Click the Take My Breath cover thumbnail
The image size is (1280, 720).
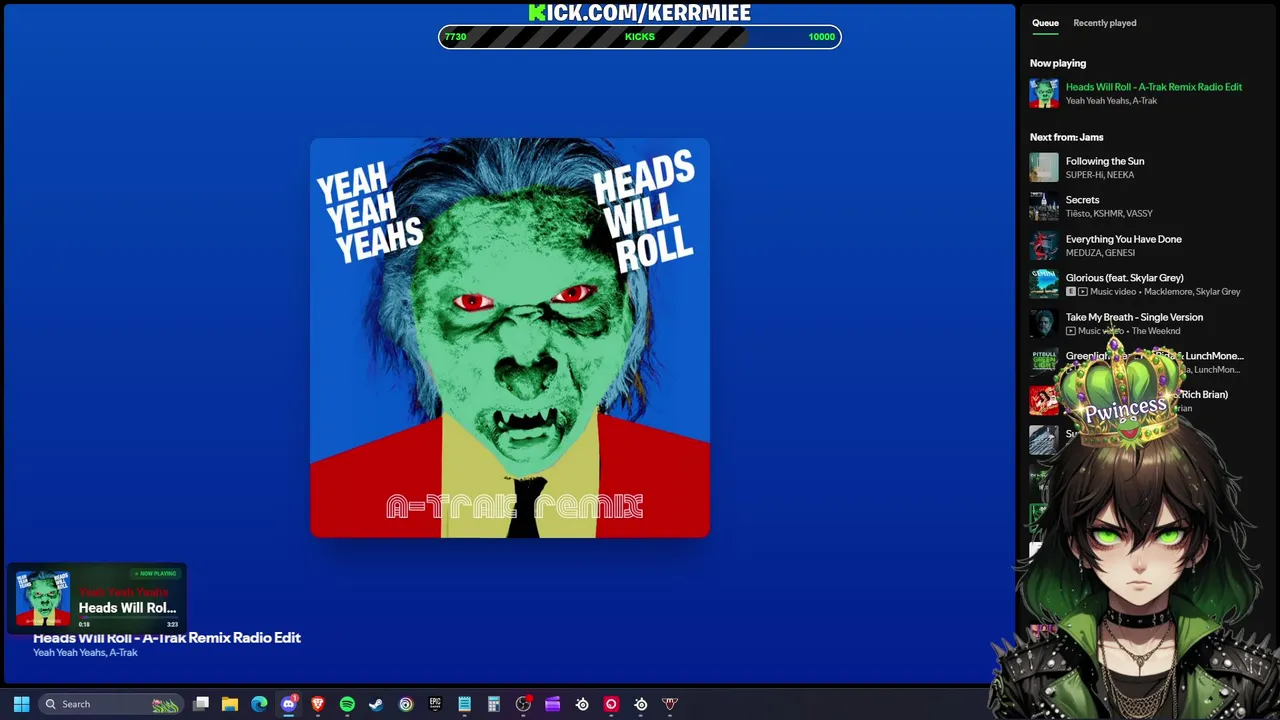[1044, 323]
